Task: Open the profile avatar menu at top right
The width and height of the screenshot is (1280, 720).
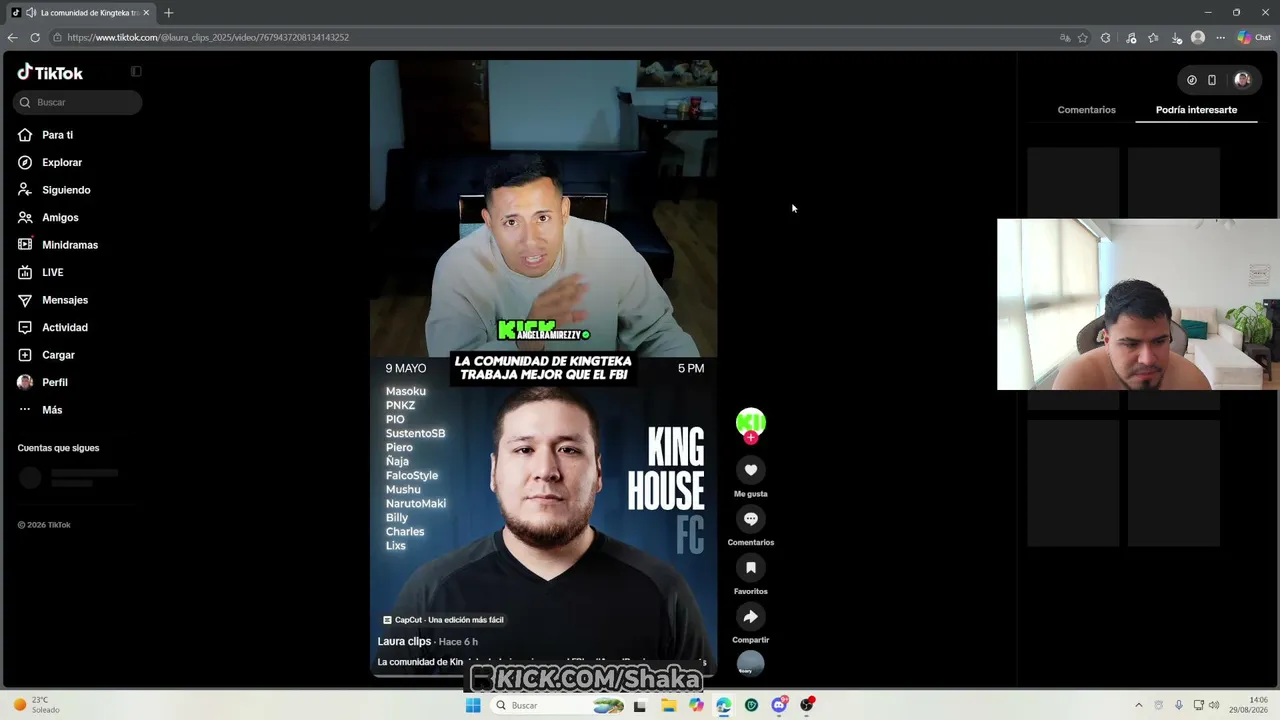Action: click(x=1242, y=80)
